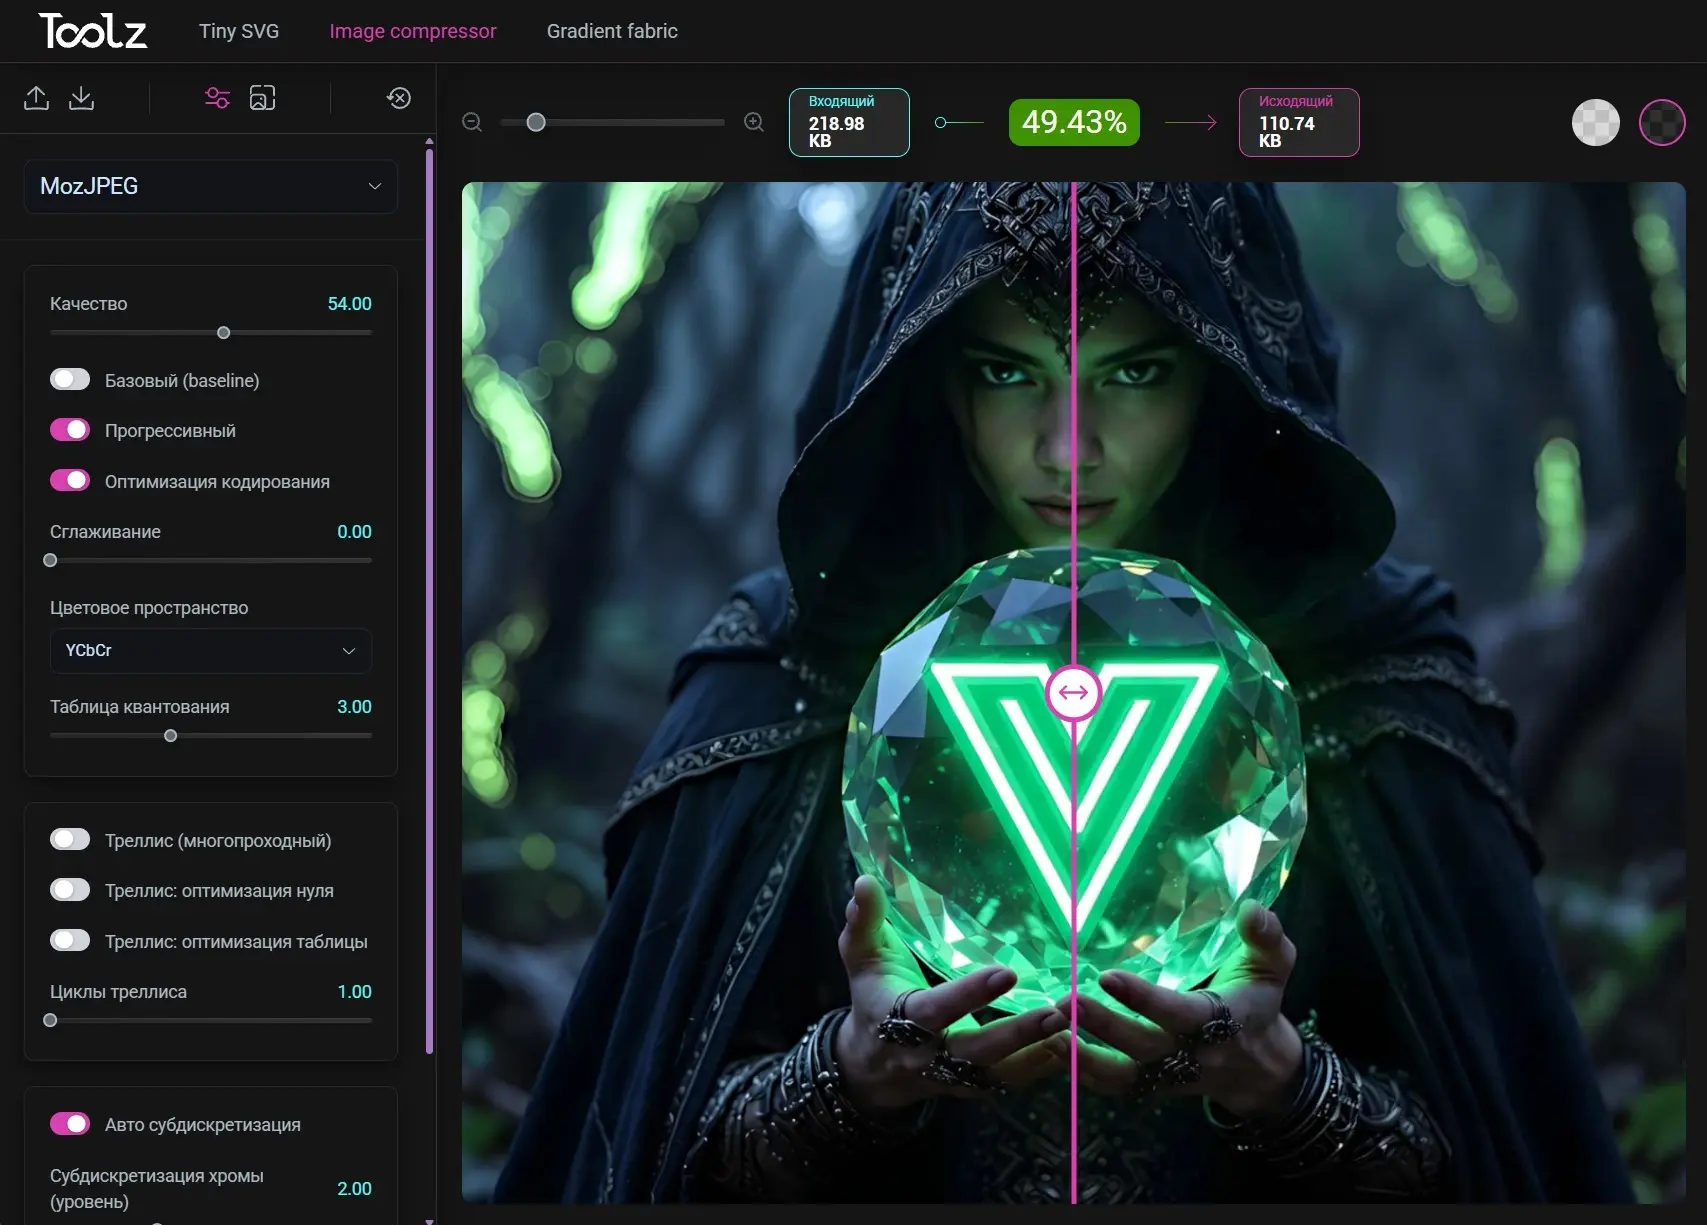Enable Треллис (многопроходный) switch

[x=70, y=840]
